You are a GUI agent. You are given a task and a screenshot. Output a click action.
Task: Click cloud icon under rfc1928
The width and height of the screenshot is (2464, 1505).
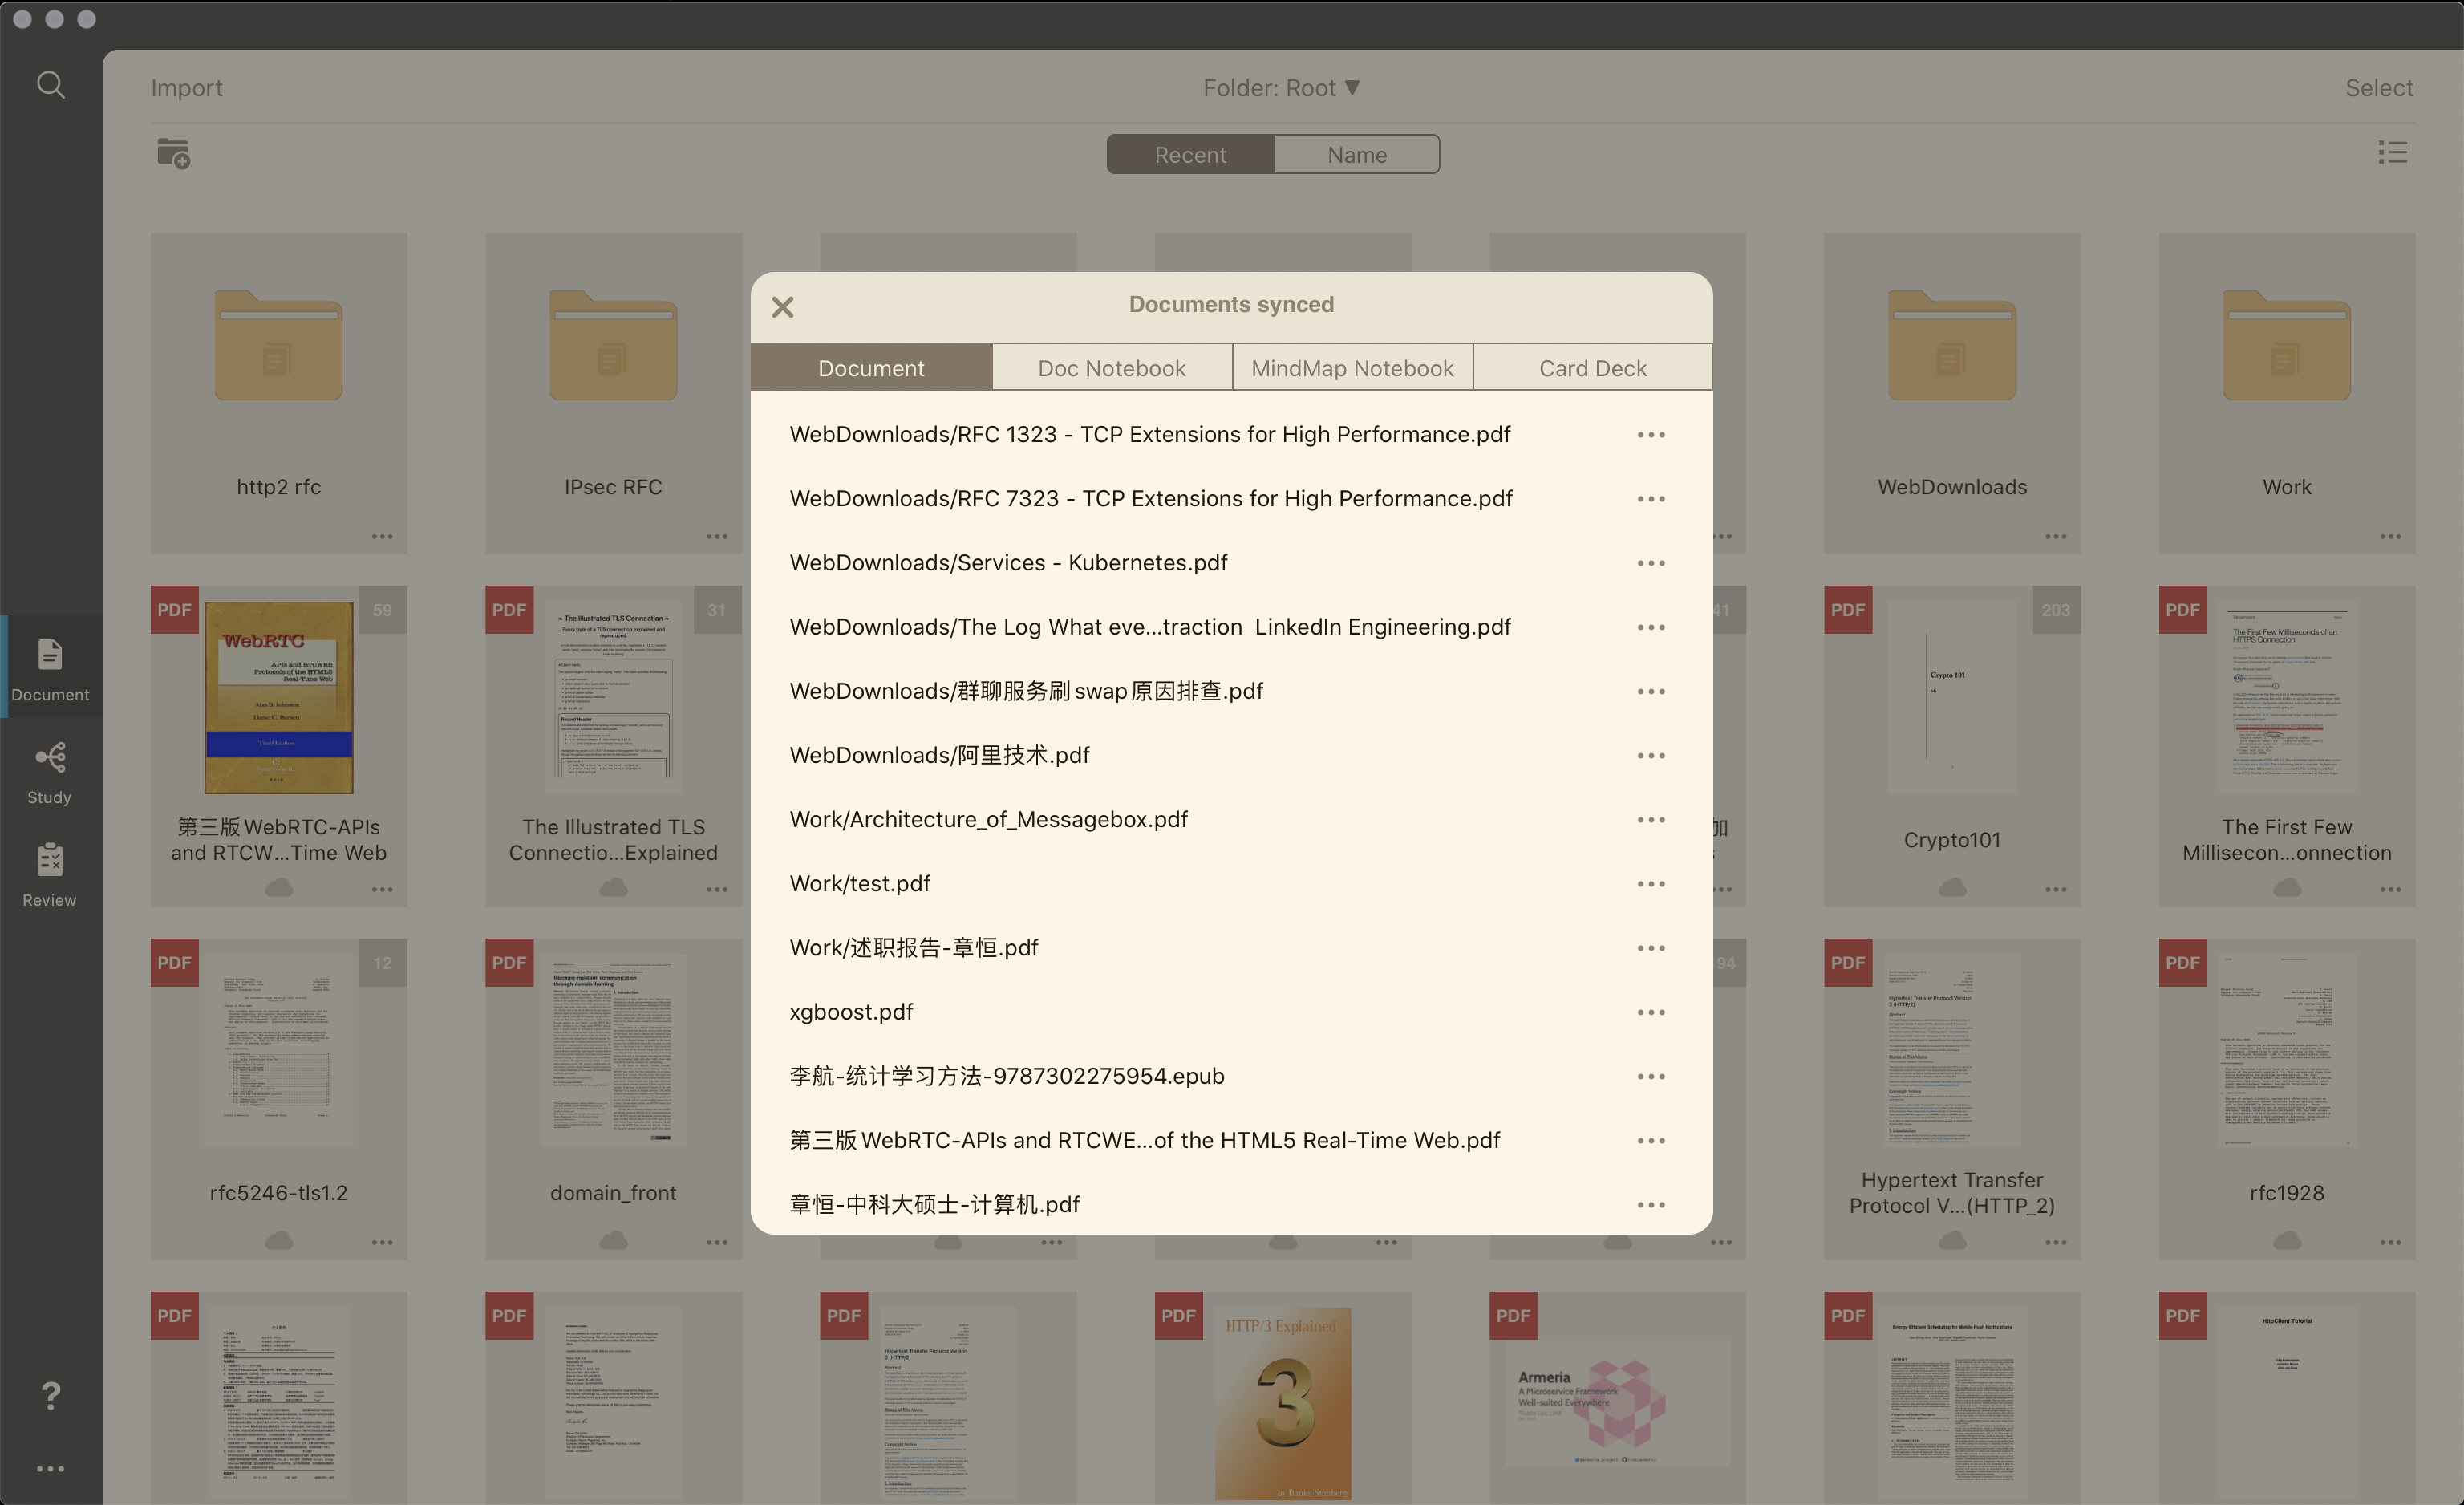pos(2287,1241)
